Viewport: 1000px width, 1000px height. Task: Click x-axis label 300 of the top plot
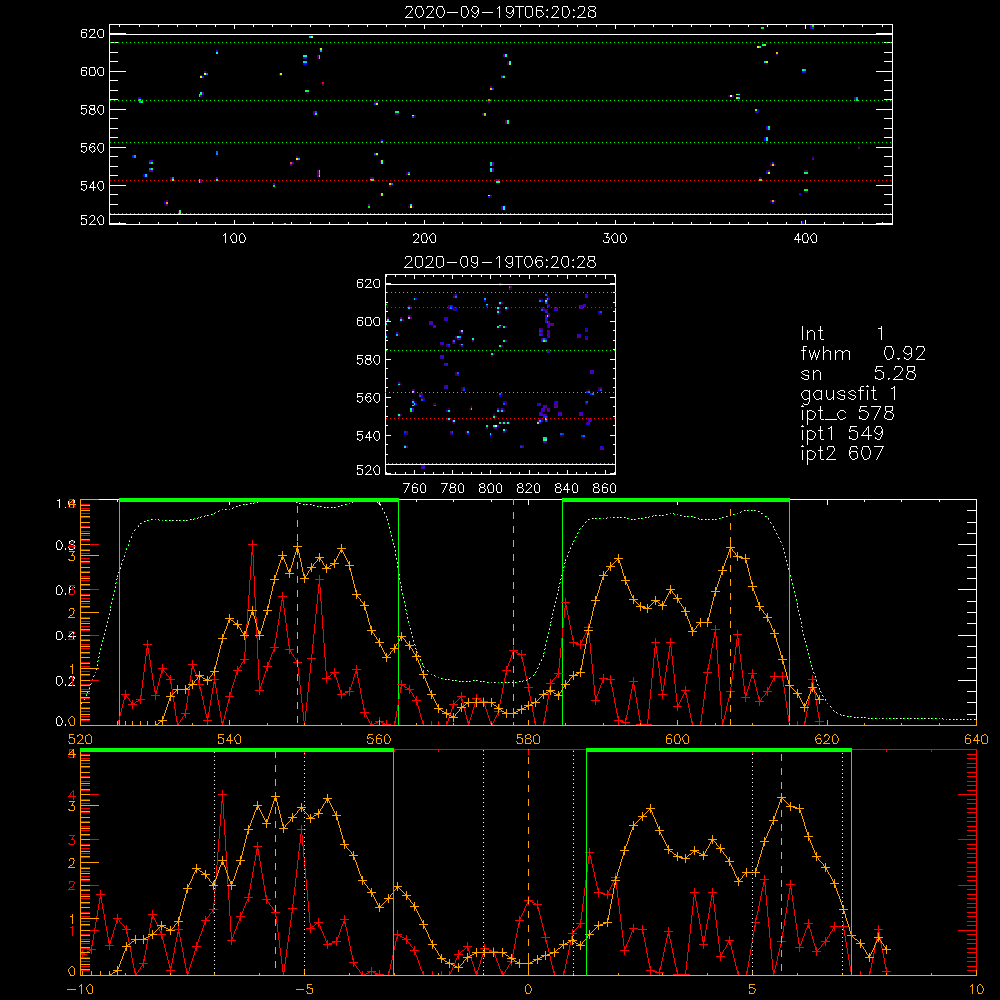click(615, 239)
